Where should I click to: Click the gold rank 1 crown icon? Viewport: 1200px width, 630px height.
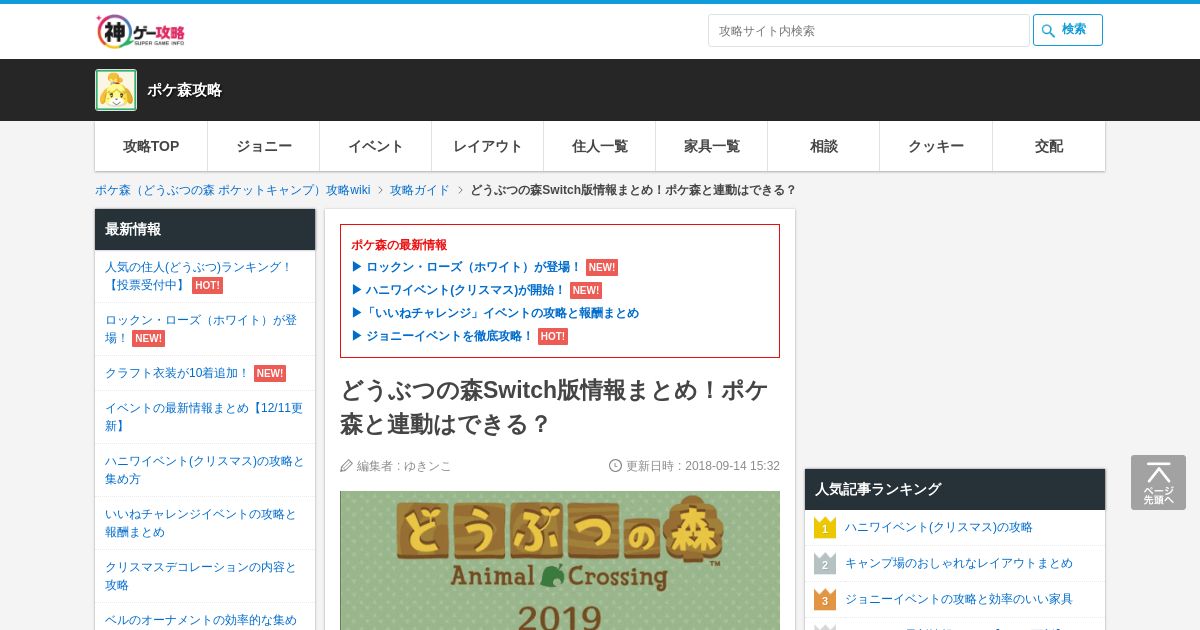pyautogui.click(x=825, y=527)
